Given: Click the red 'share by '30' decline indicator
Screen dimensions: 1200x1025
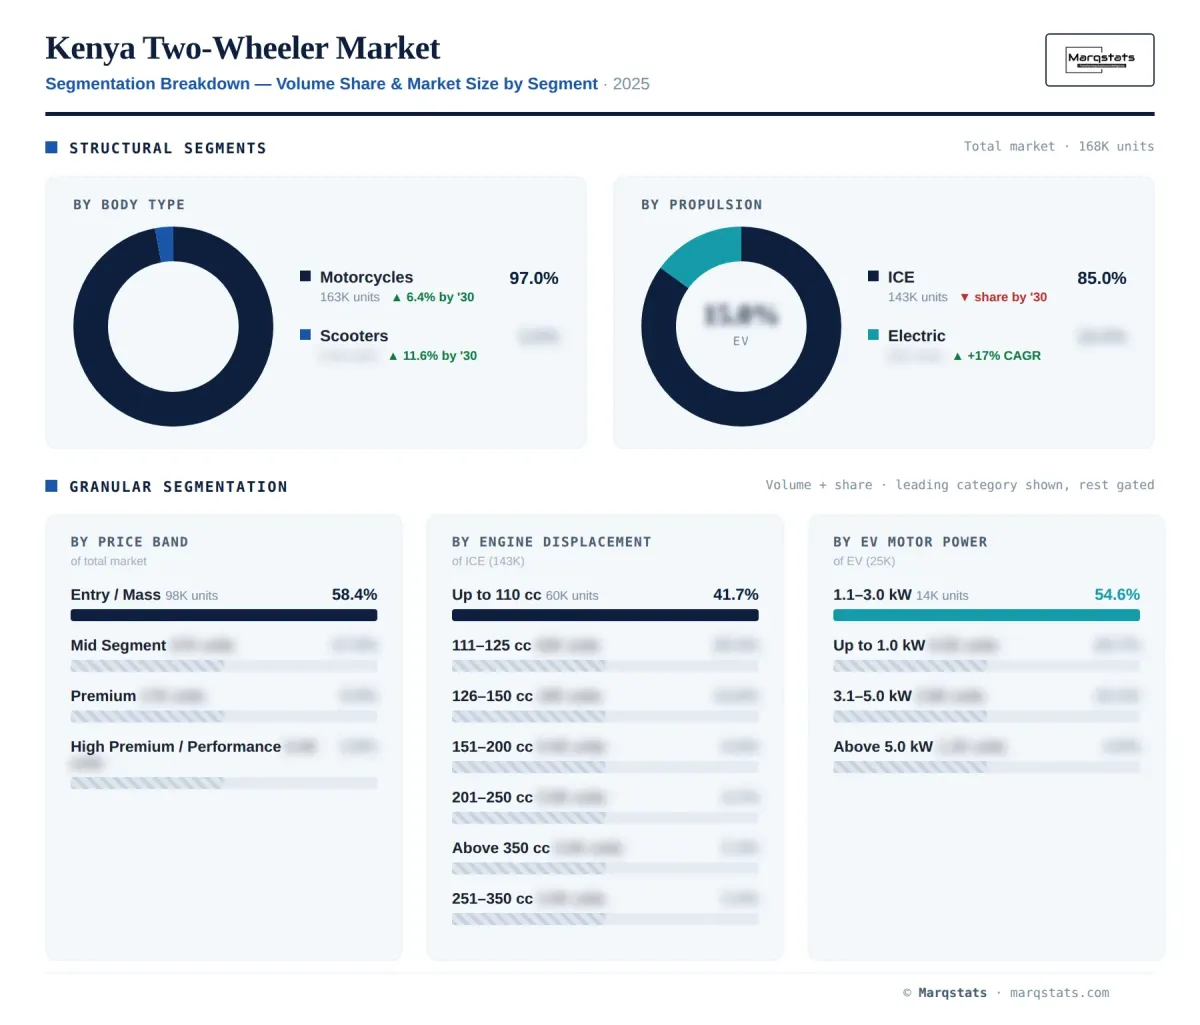Looking at the screenshot, I should click(1003, 297).
